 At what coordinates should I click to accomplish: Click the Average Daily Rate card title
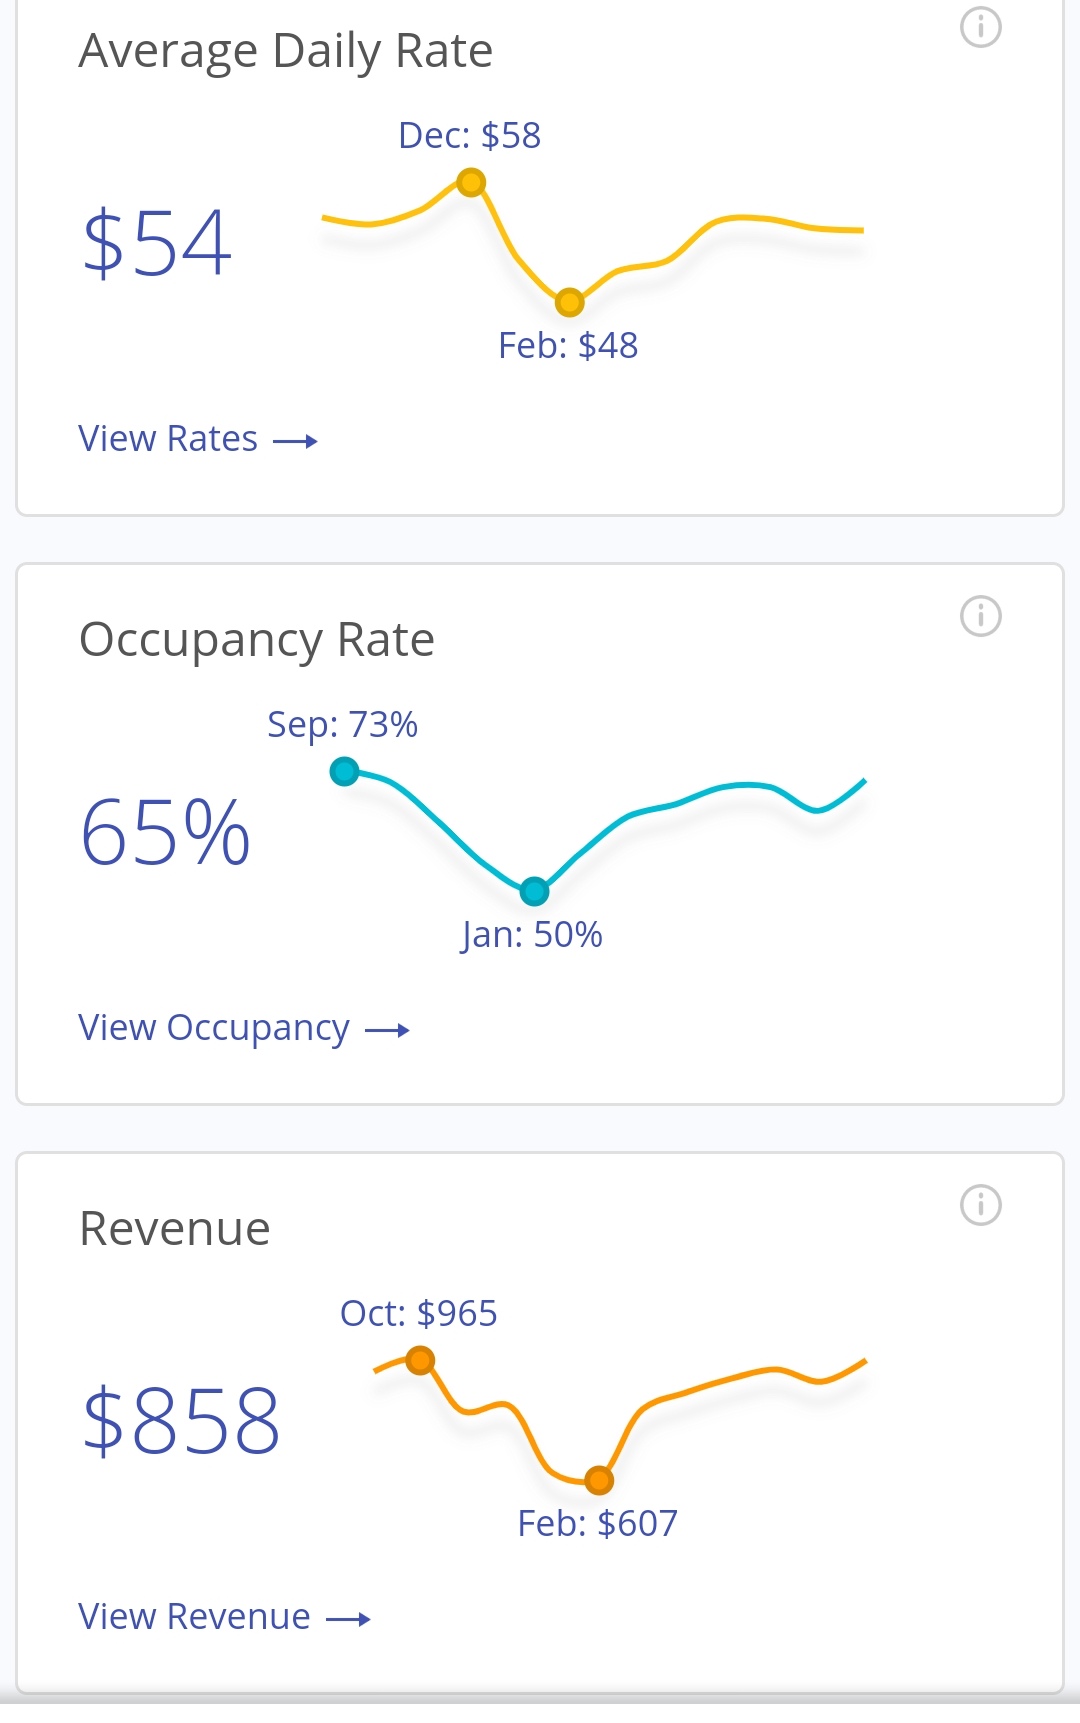point(286,51)
